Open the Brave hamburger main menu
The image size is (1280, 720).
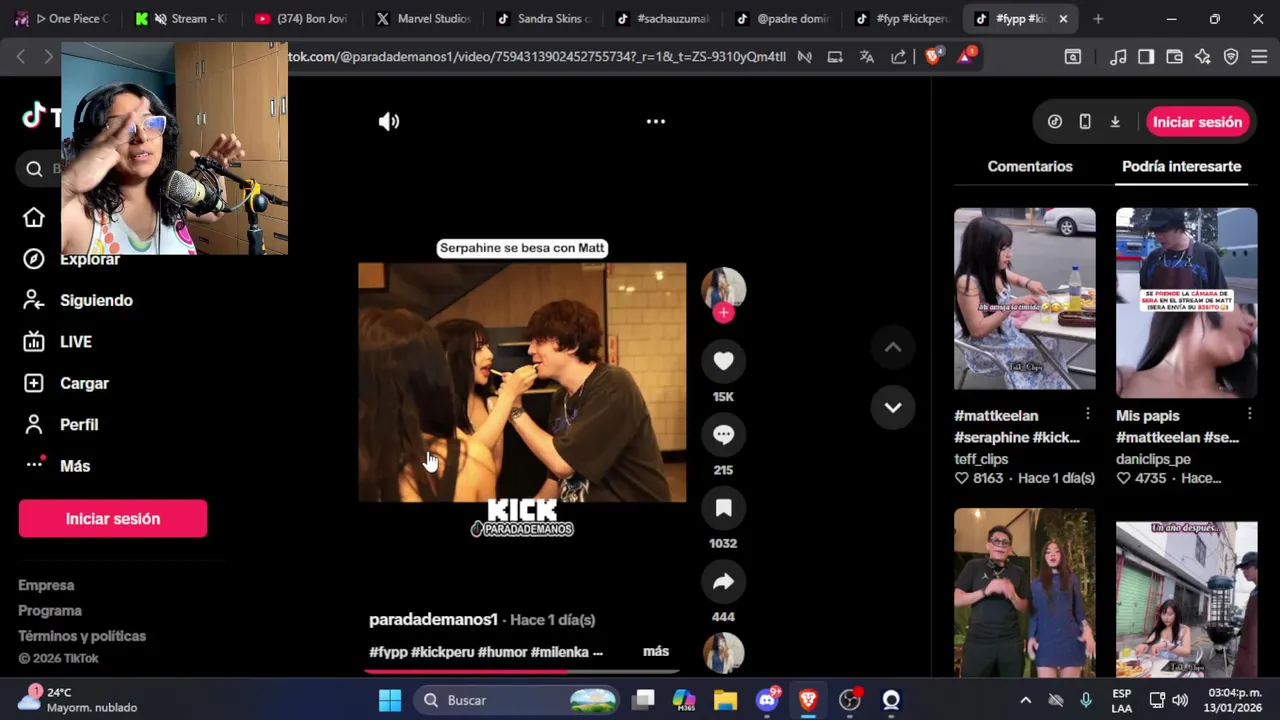click(x=1259, y=57)
